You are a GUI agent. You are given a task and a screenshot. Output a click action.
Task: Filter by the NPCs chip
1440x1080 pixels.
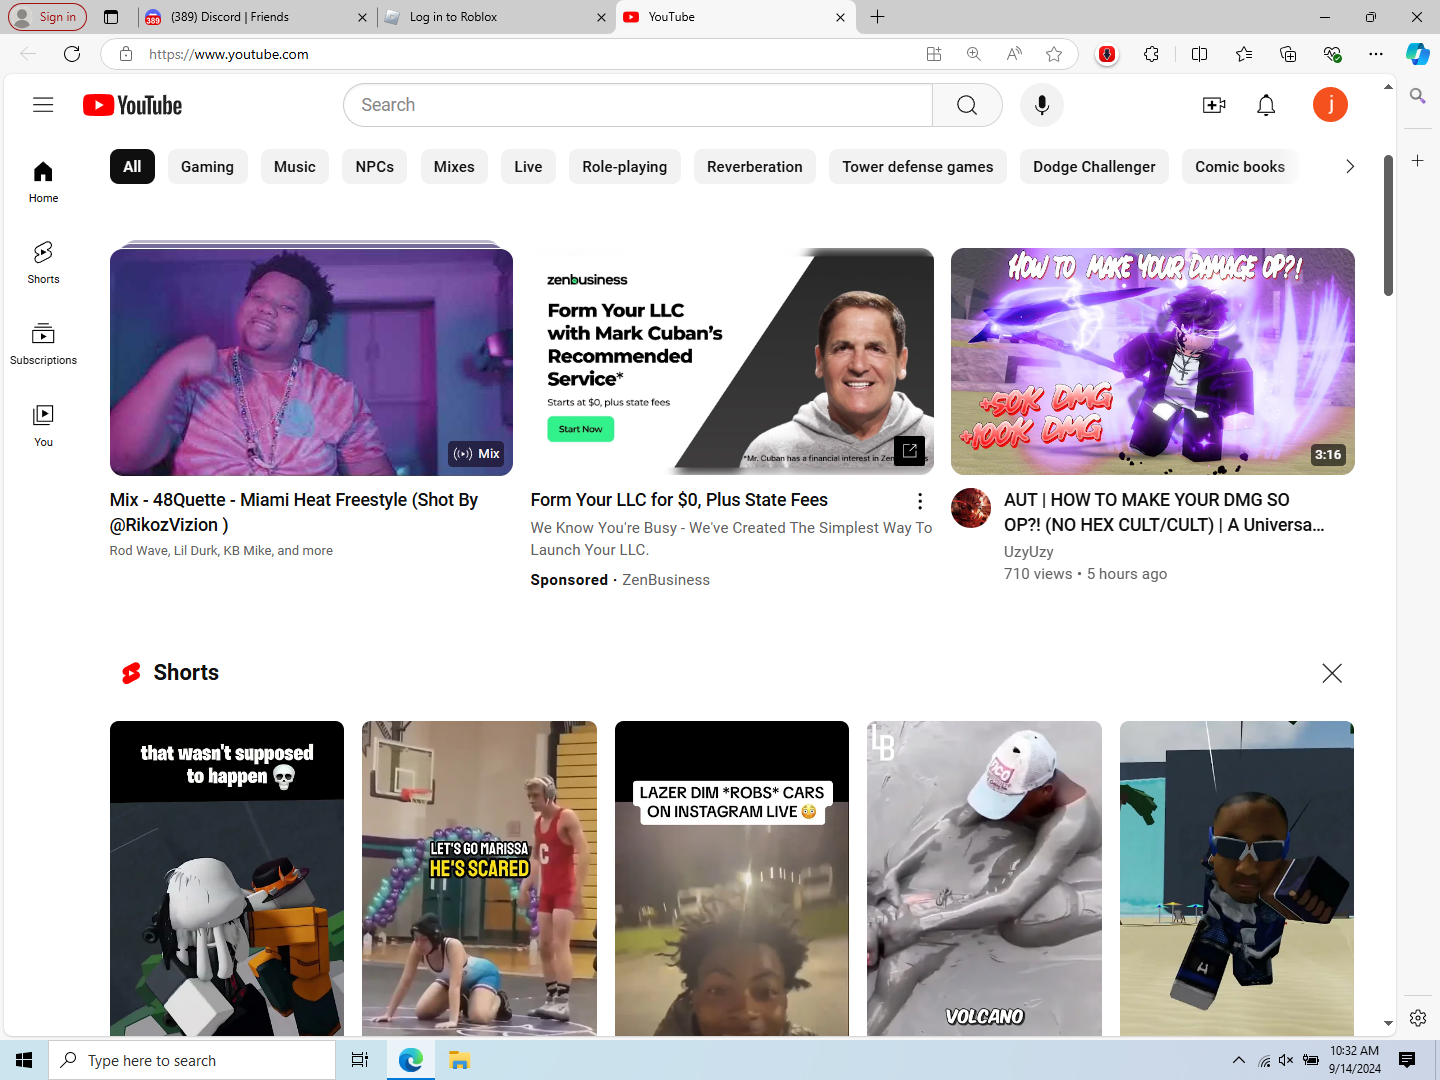pyautogui.click(x=375, y=167)
